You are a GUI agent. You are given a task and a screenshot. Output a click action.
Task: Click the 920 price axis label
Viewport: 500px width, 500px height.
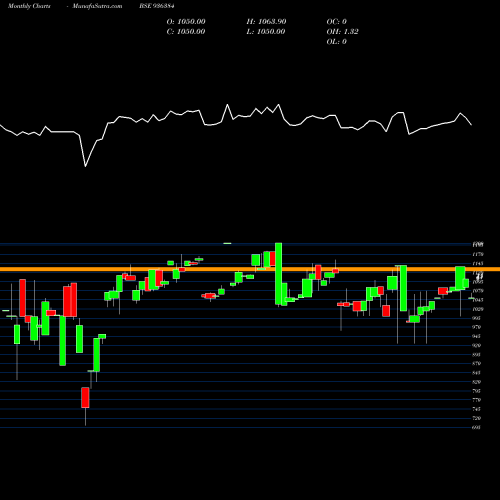477,345
